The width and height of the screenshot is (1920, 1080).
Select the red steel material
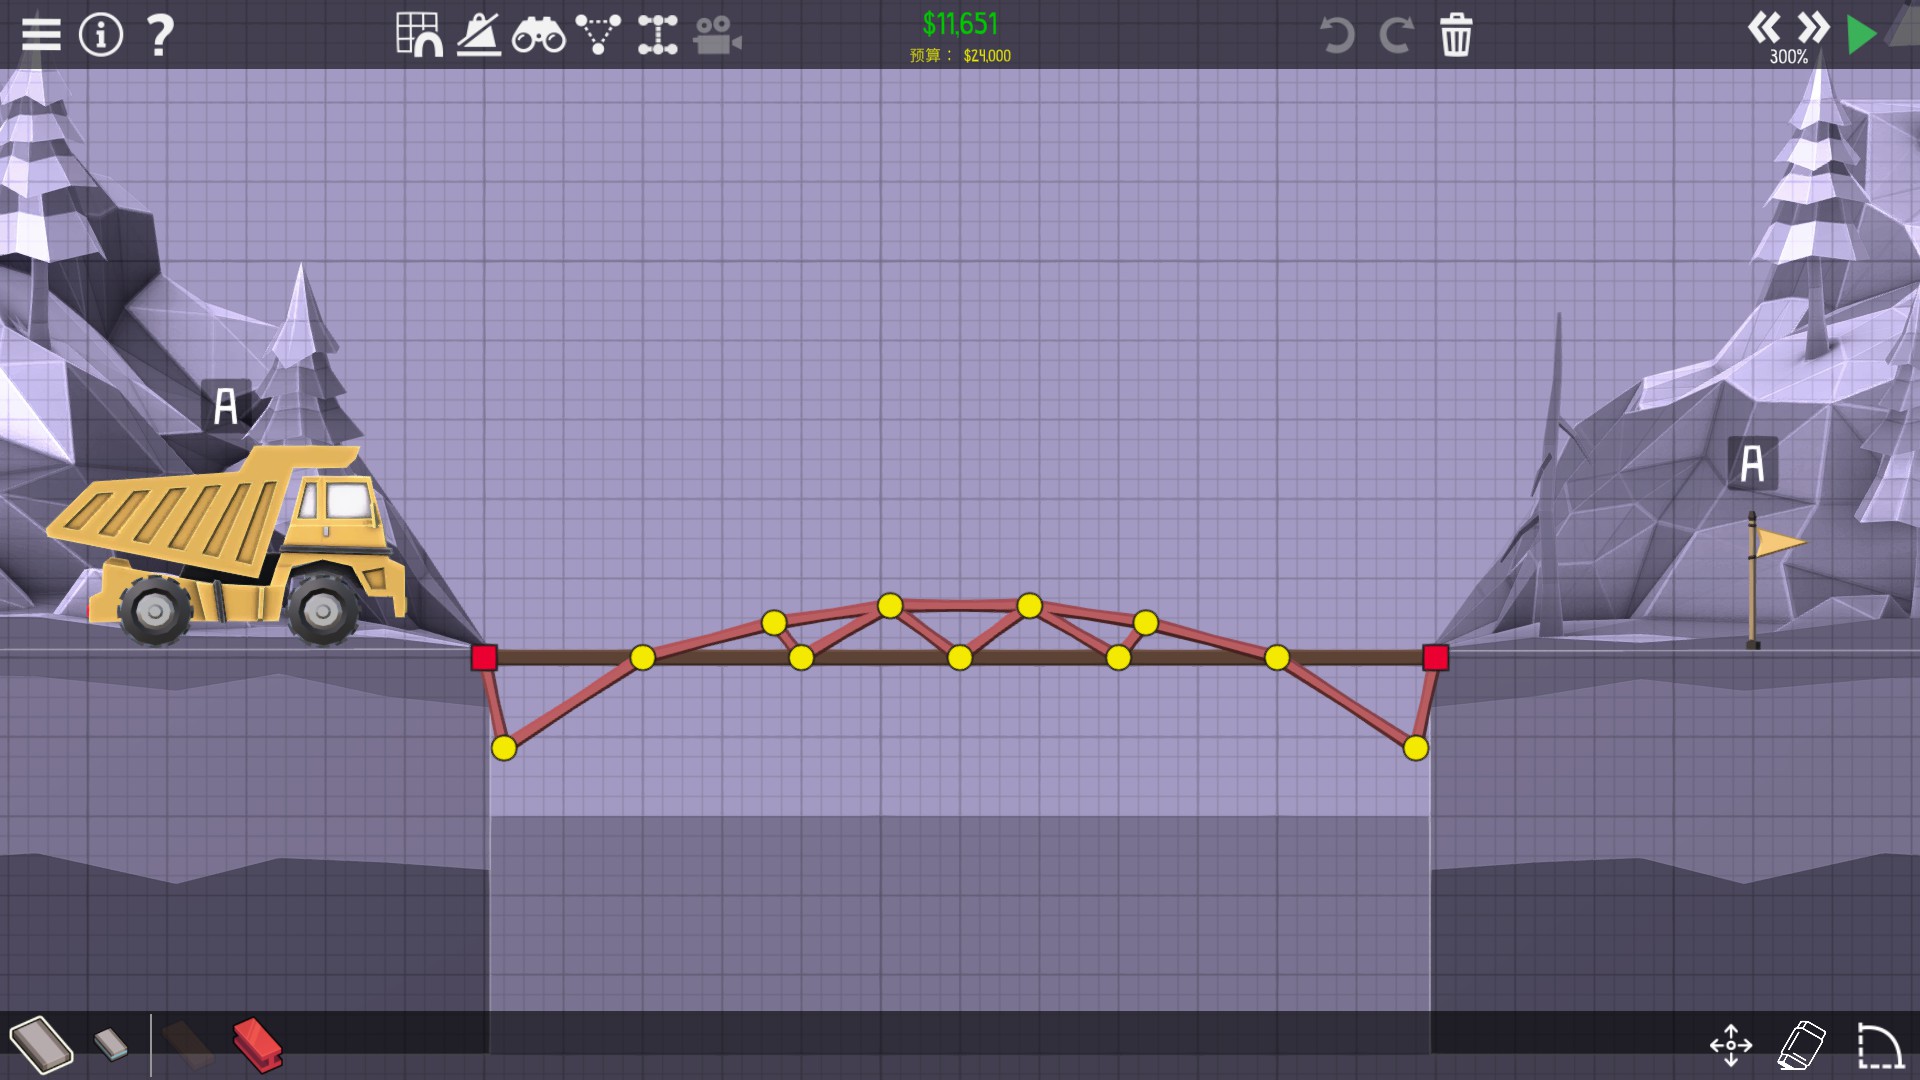point(257,1045)
